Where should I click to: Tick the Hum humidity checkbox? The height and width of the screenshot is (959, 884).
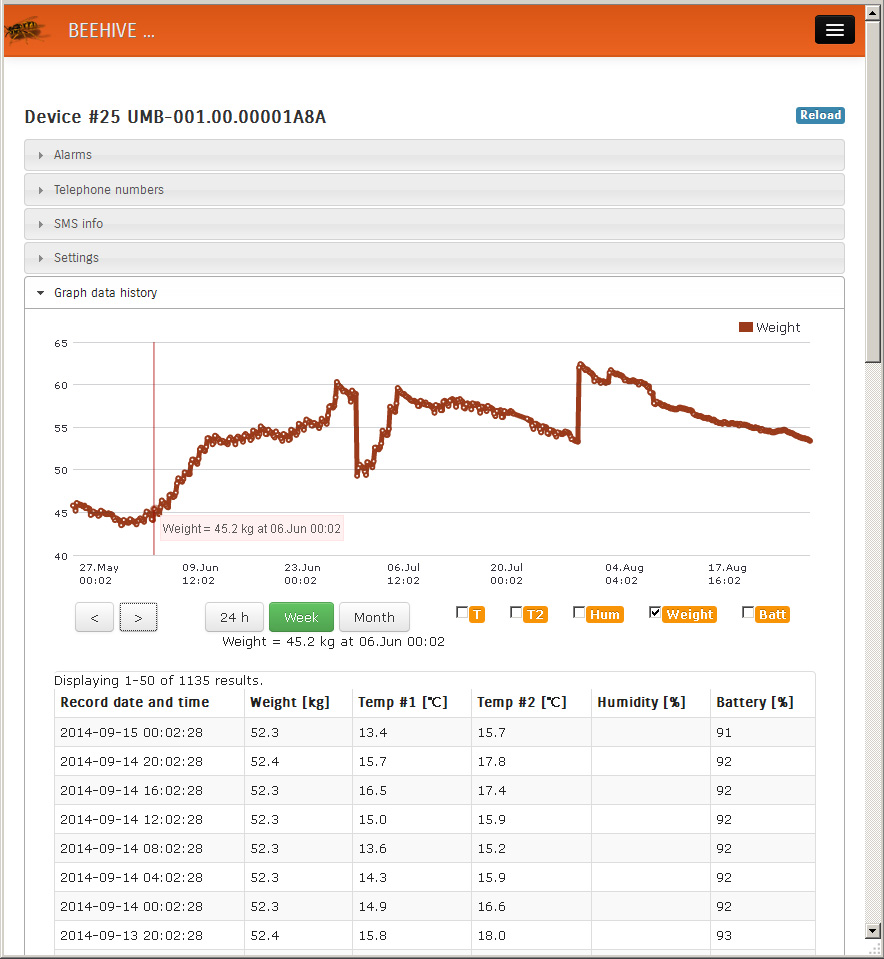579,613
